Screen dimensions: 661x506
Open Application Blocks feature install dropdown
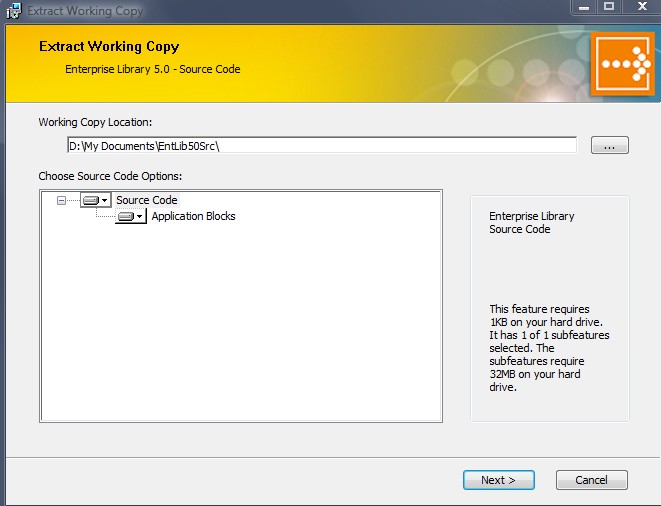tap(131, 216)
